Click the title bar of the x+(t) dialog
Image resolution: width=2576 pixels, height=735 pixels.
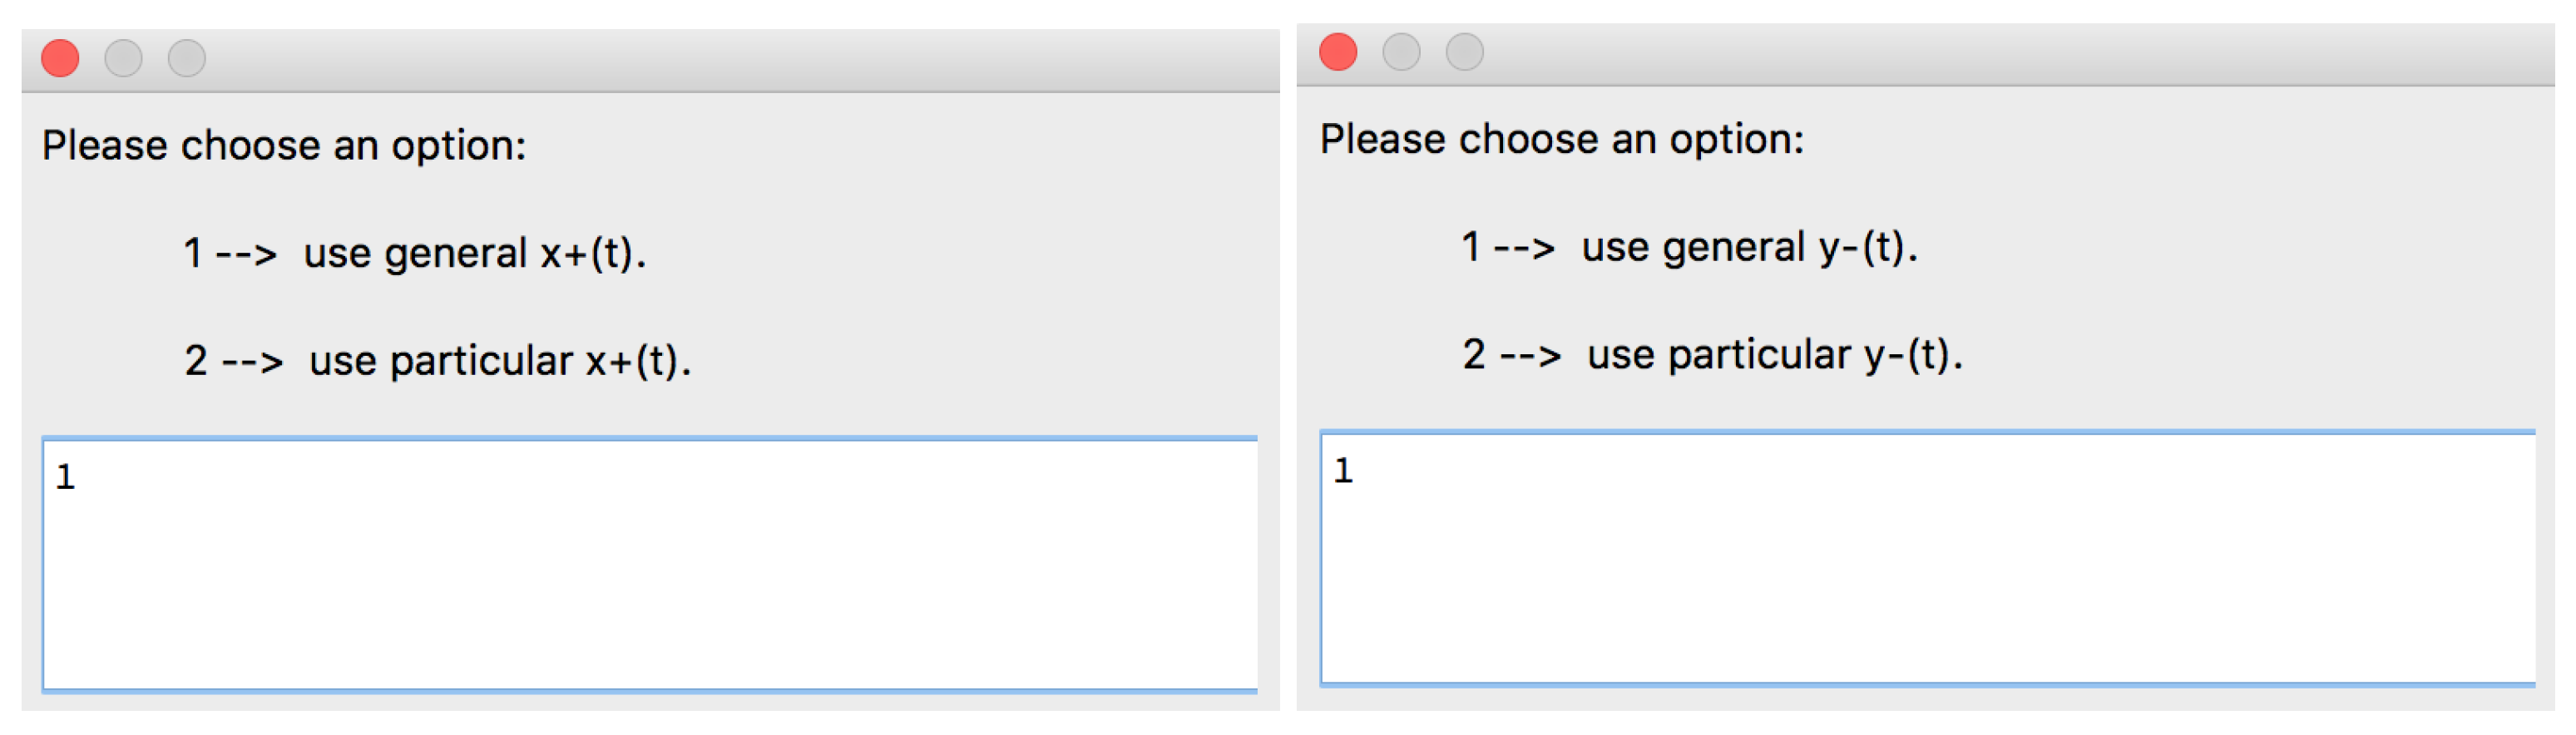pyautogui.click(x=700, y=58)
